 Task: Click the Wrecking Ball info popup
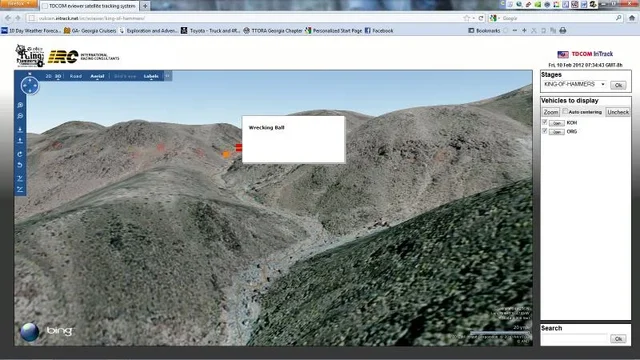coord(293,140)
